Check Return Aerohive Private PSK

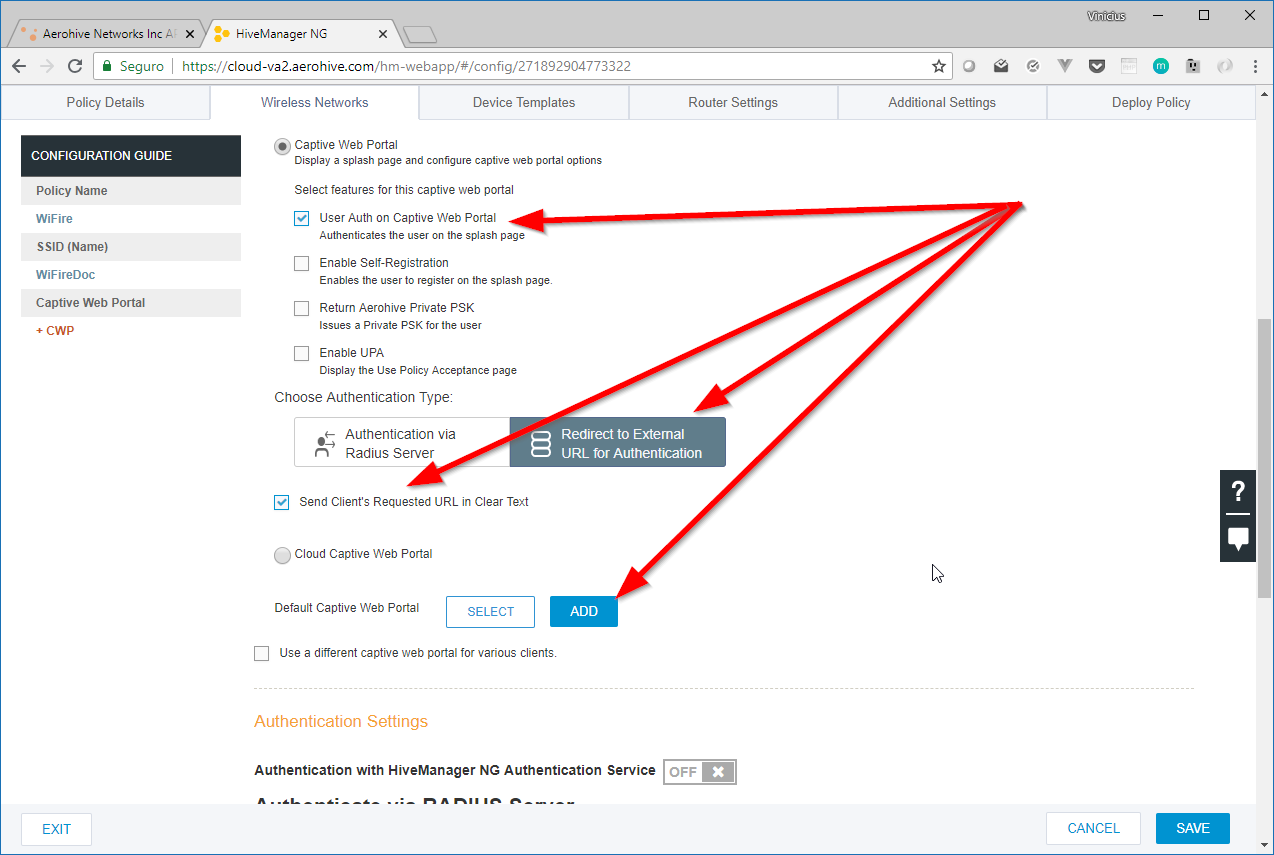301,308
